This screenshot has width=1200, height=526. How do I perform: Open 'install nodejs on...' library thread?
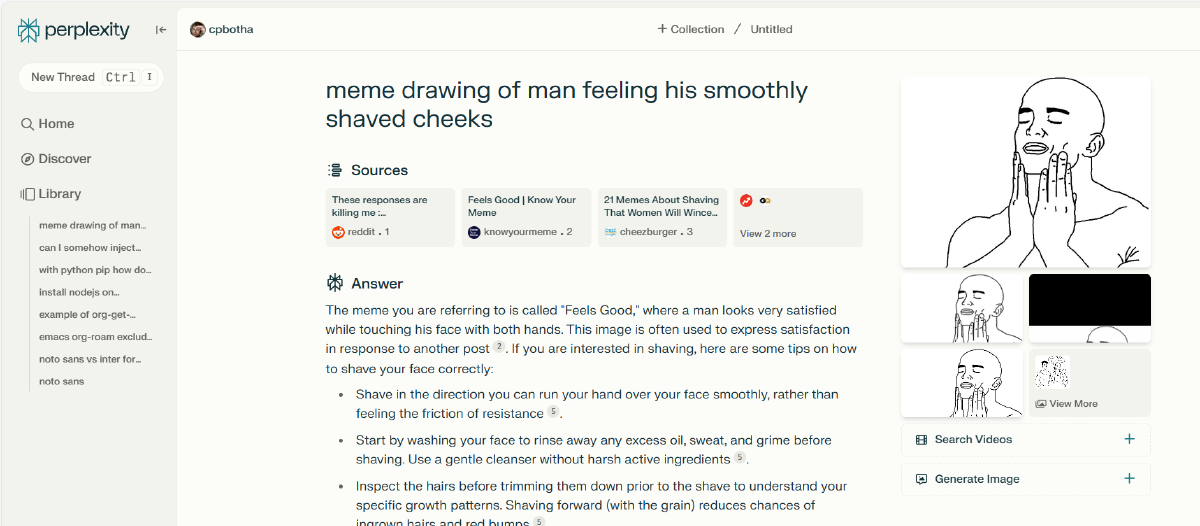[x=79, y=292]
